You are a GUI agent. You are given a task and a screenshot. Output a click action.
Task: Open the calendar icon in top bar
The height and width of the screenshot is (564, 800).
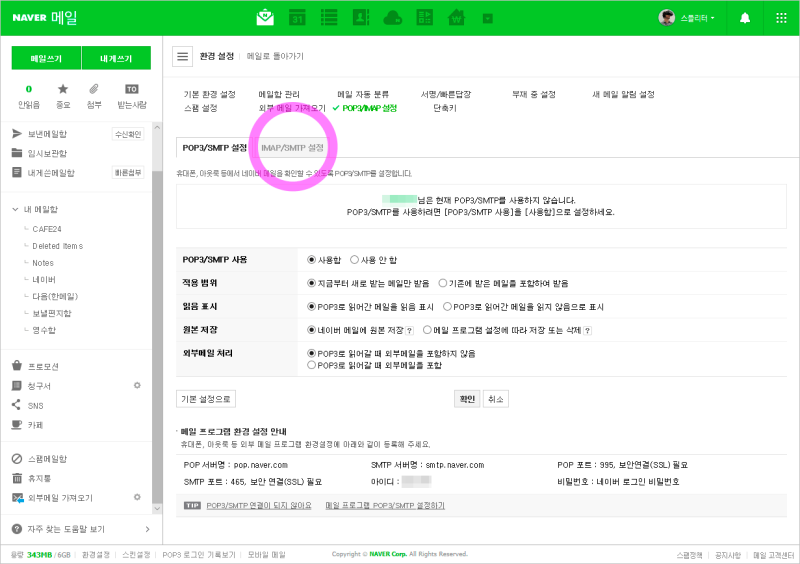point(297,18)
